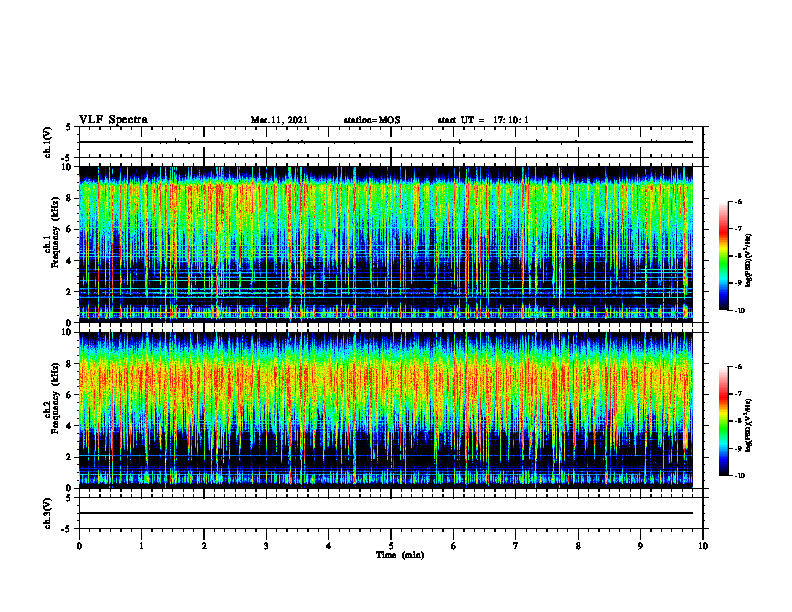Viewport: 792px width, 612px height.
Task: Click time axis tick label "1"
Action: 141,546
